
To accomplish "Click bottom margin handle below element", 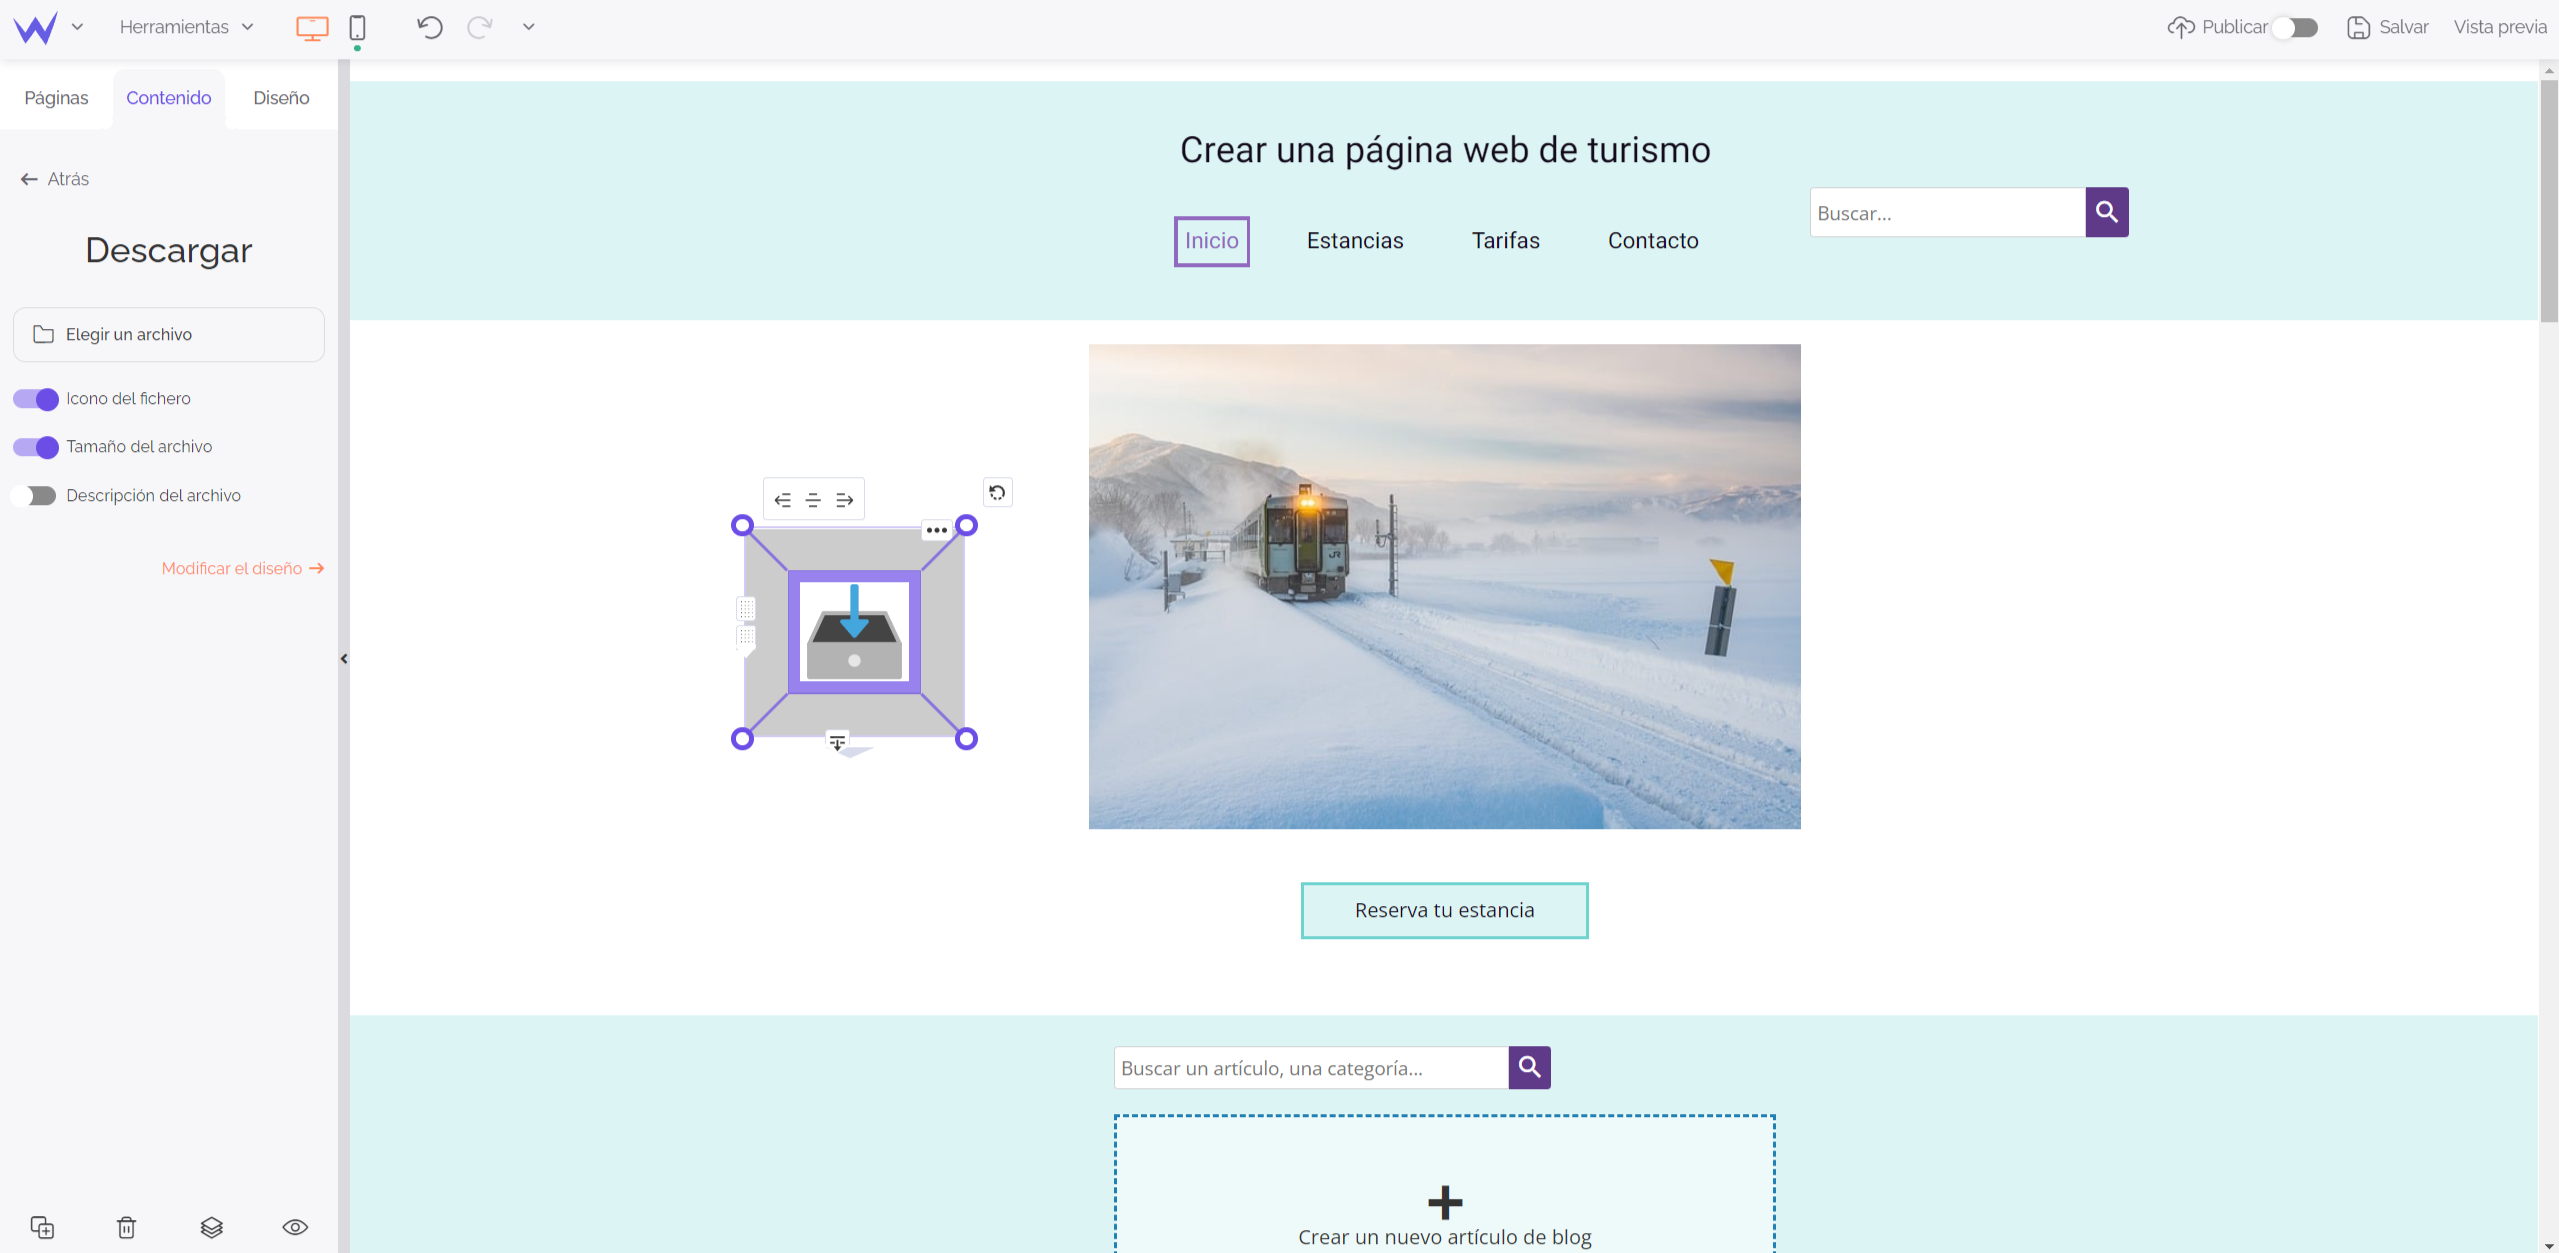I will click(837, 742).
